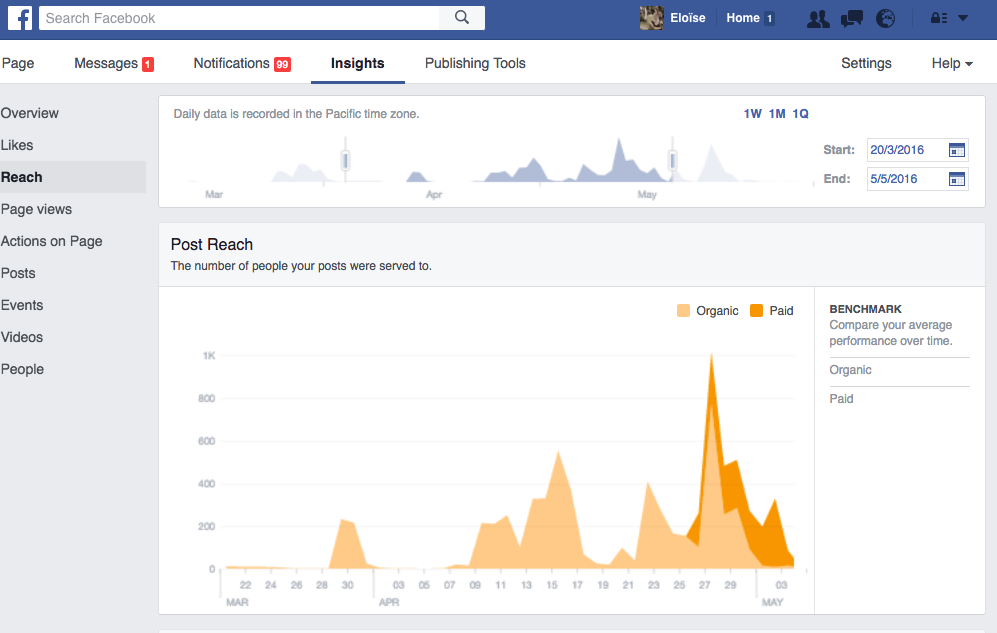Toggle the Paid legend series

point(771,311)
